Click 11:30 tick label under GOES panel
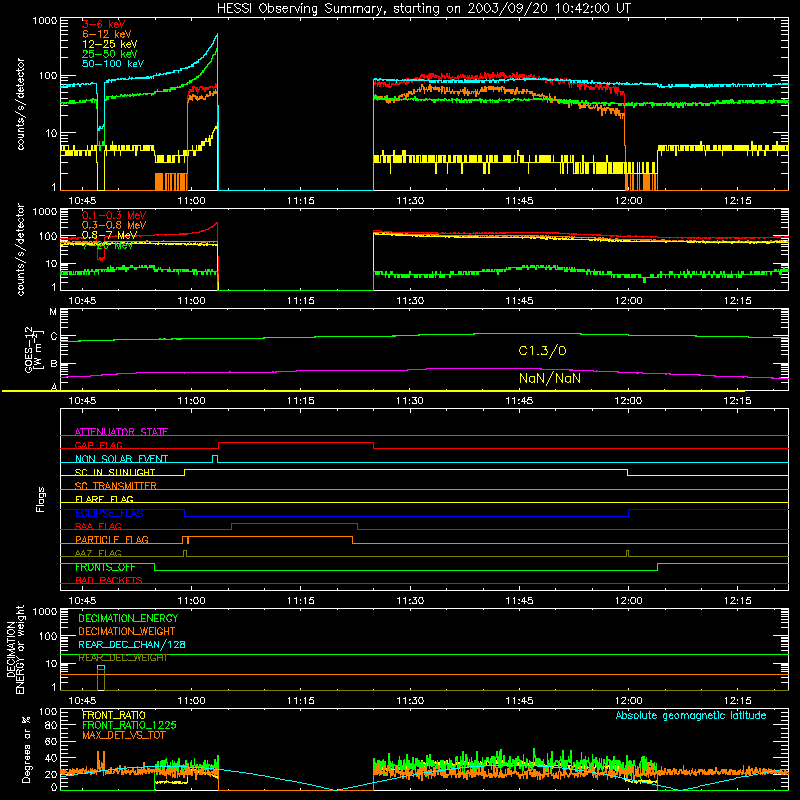800x800 pixels. (410, 401)
